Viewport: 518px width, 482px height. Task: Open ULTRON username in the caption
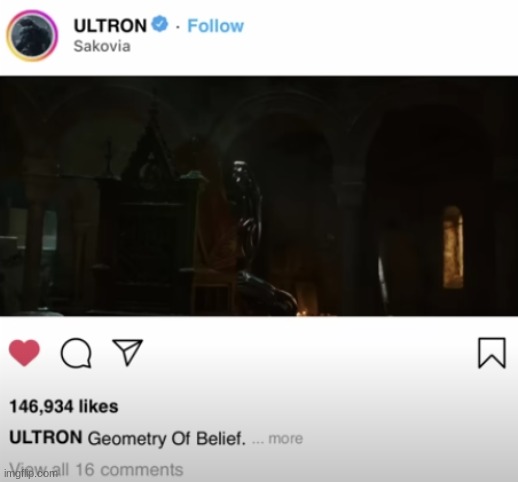[46, 437]
